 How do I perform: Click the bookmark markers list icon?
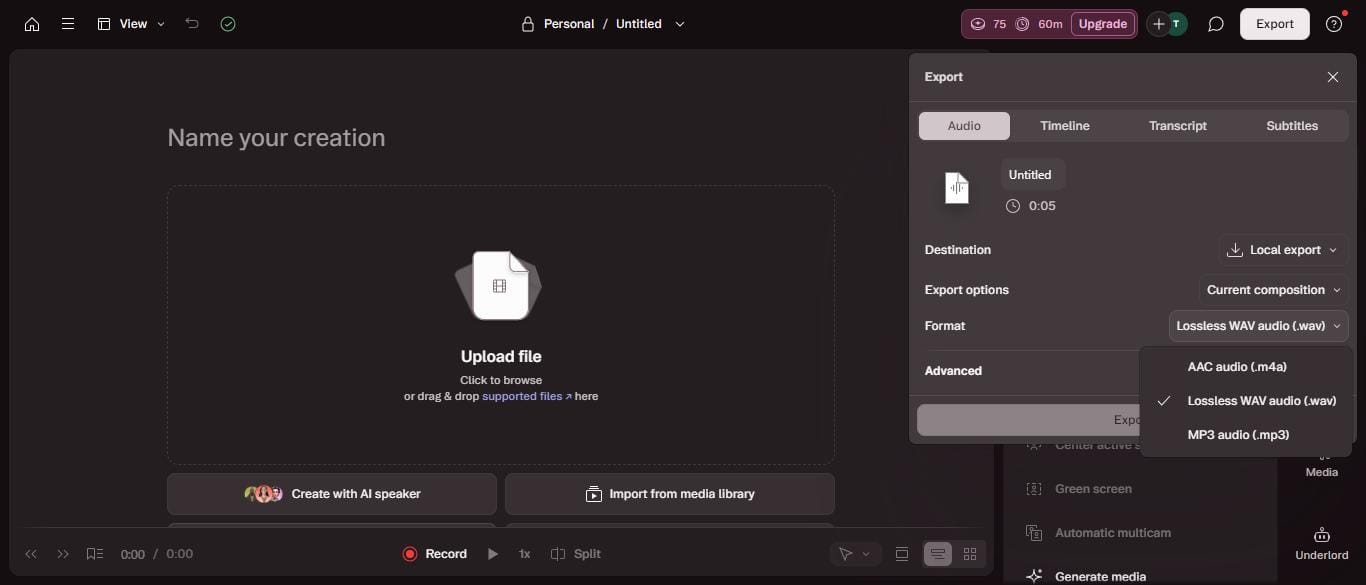95,554
